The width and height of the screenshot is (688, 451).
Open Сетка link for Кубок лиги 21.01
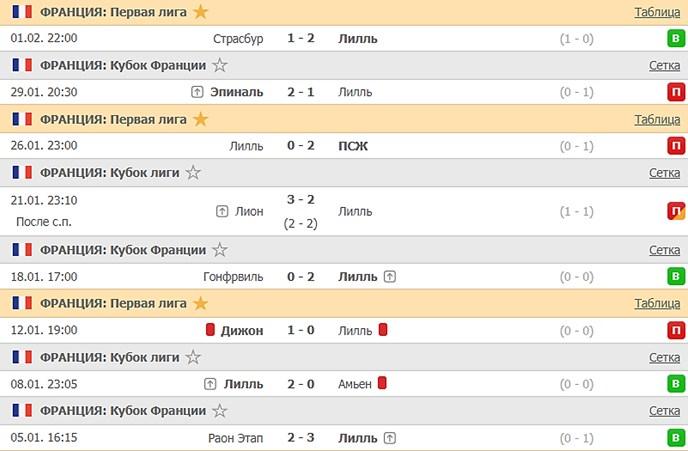(x=664, y=173)
